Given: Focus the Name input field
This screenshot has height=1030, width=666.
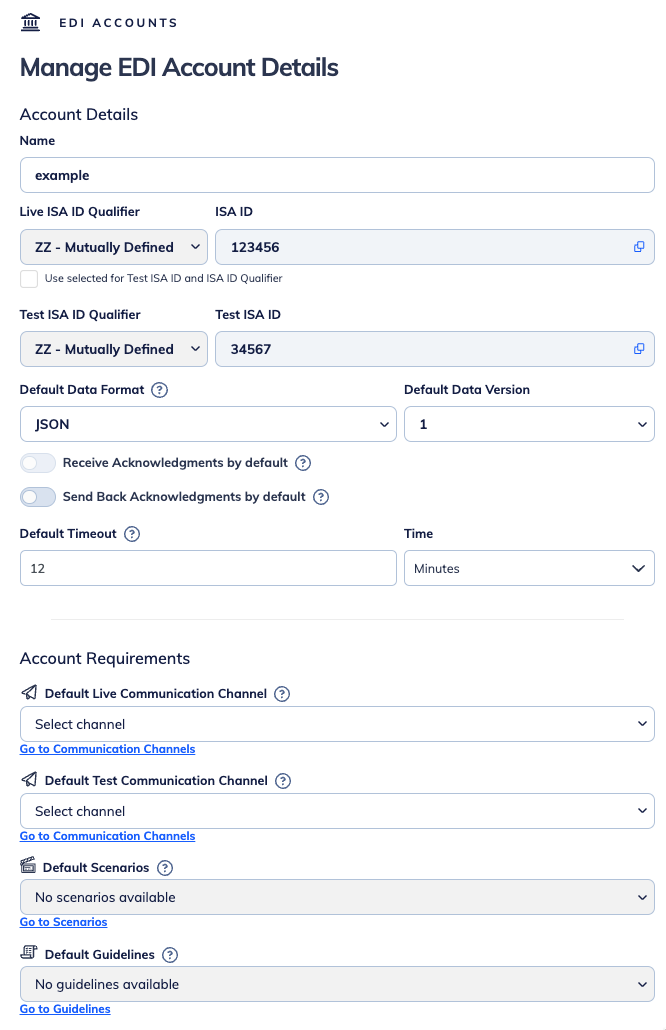Looking at the screenshot, I should 338,175.
